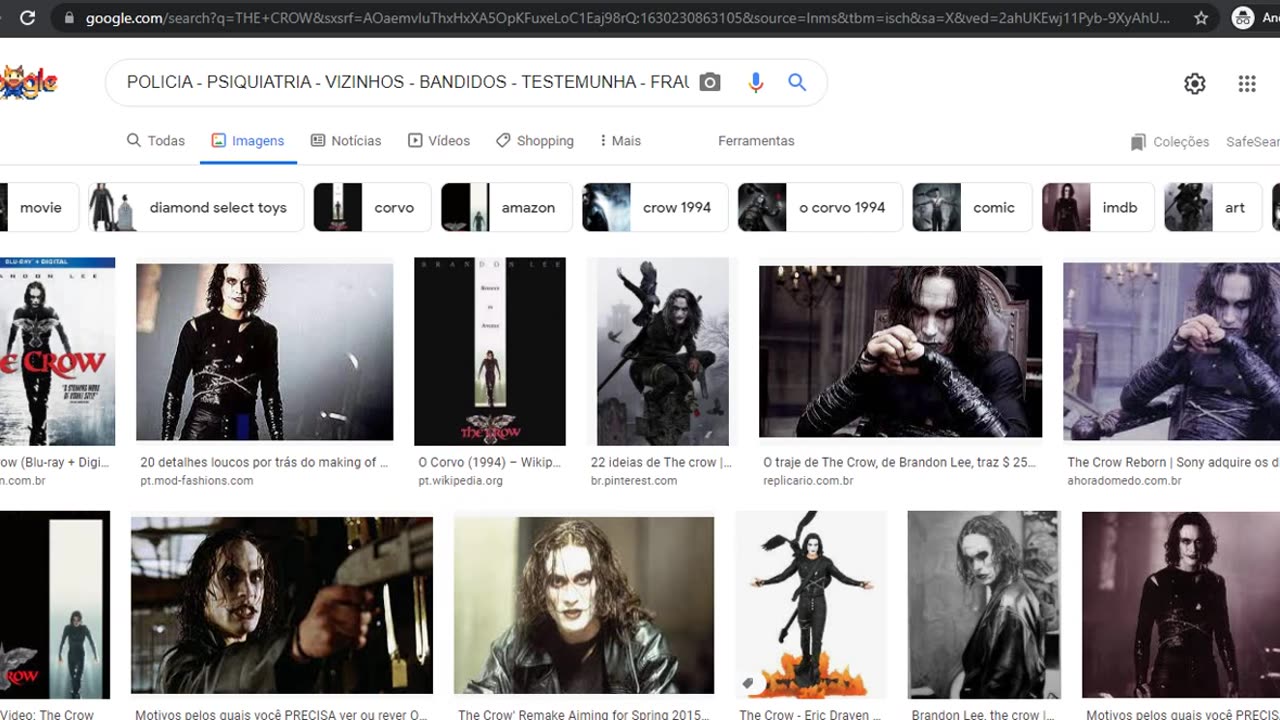Open the Pinterest crow ideas thumbnail

(663, 351)
